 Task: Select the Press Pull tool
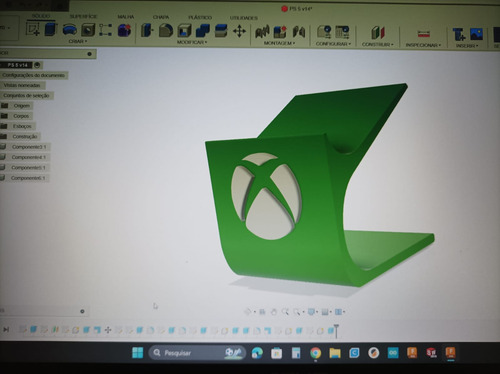(x=147, y=31)
